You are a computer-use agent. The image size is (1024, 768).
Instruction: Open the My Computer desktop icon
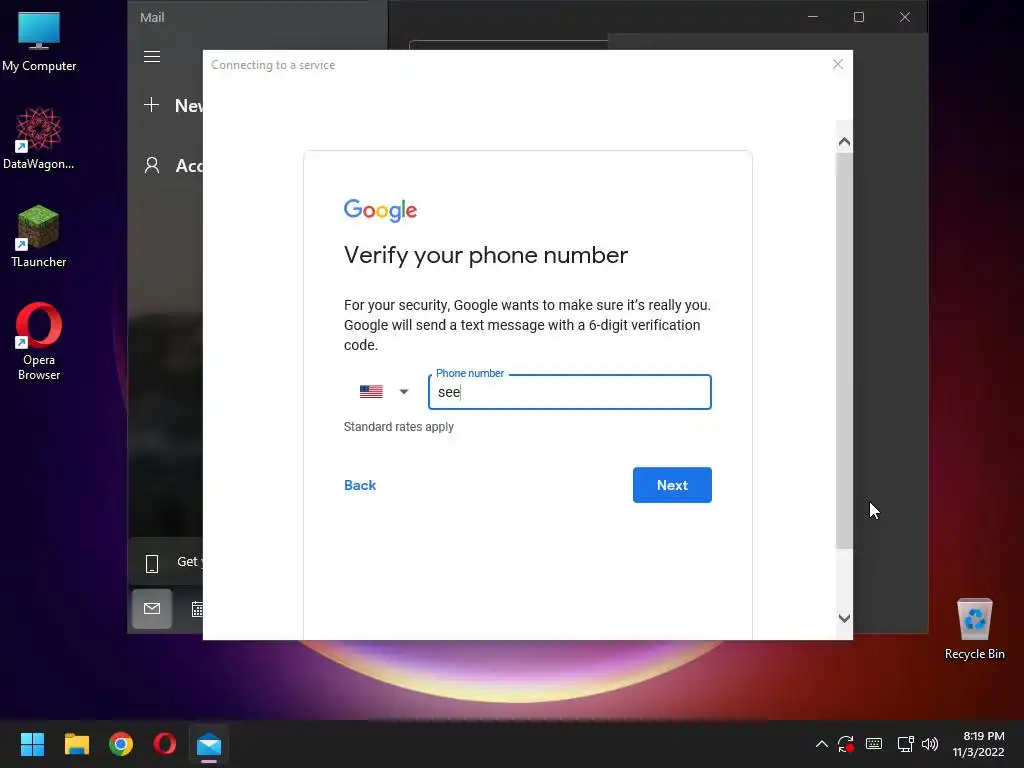point(39,42)
